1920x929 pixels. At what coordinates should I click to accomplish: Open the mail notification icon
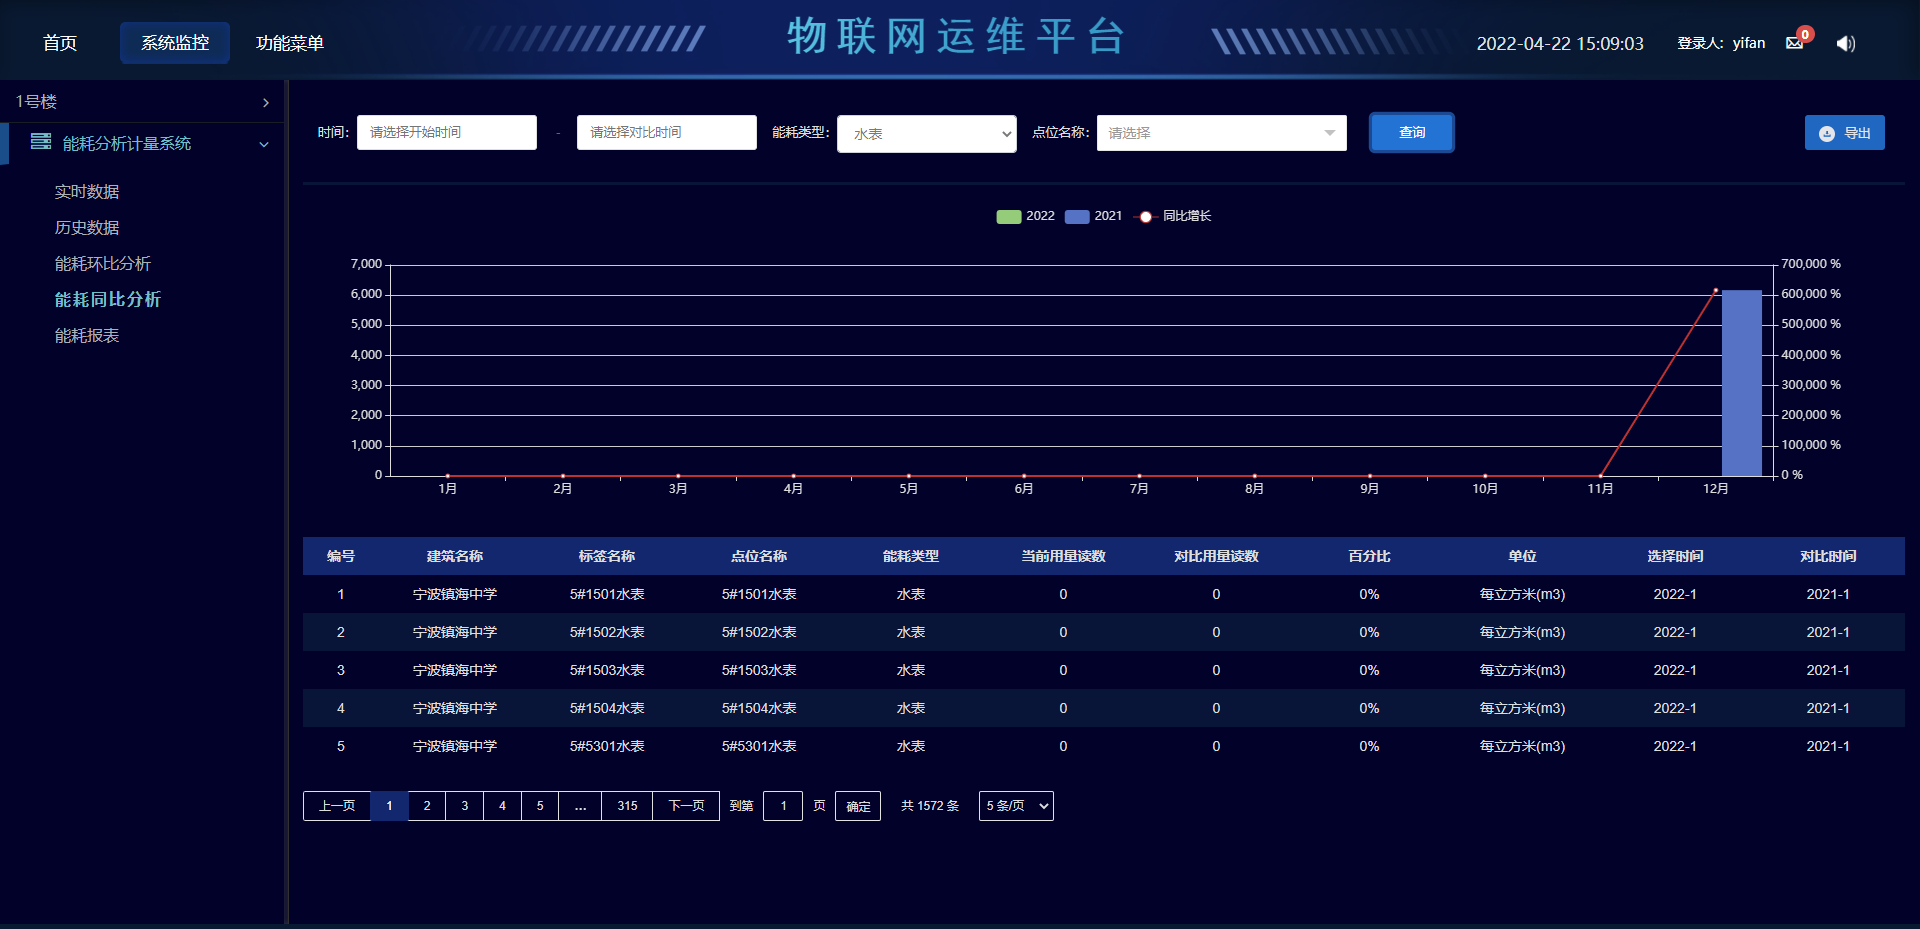[x=1795, y=43]
